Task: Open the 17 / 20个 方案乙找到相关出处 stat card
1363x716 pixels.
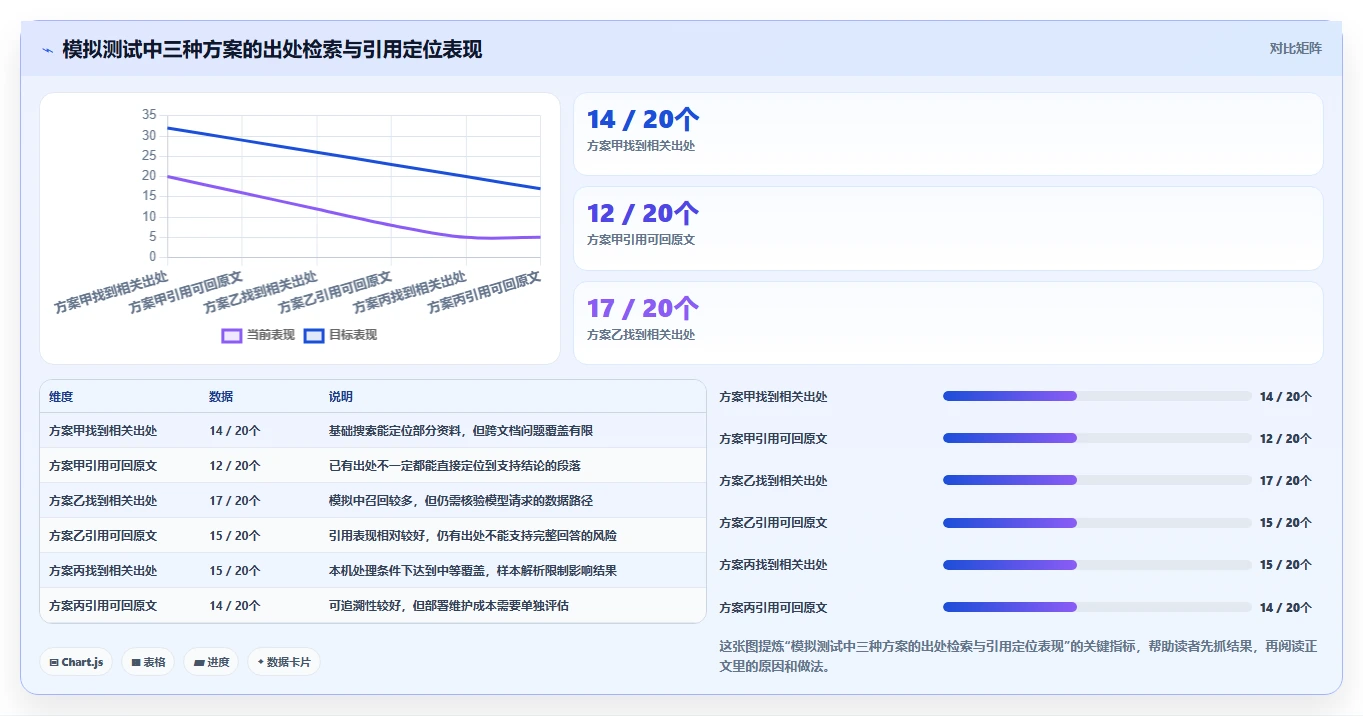Action: click(948, 323)
